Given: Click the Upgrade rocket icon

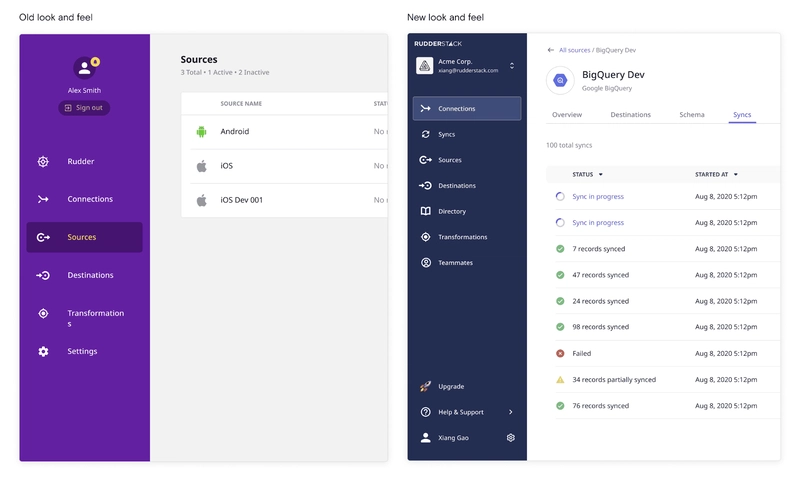Looking at the screenshot, I should tap(426, 386).
